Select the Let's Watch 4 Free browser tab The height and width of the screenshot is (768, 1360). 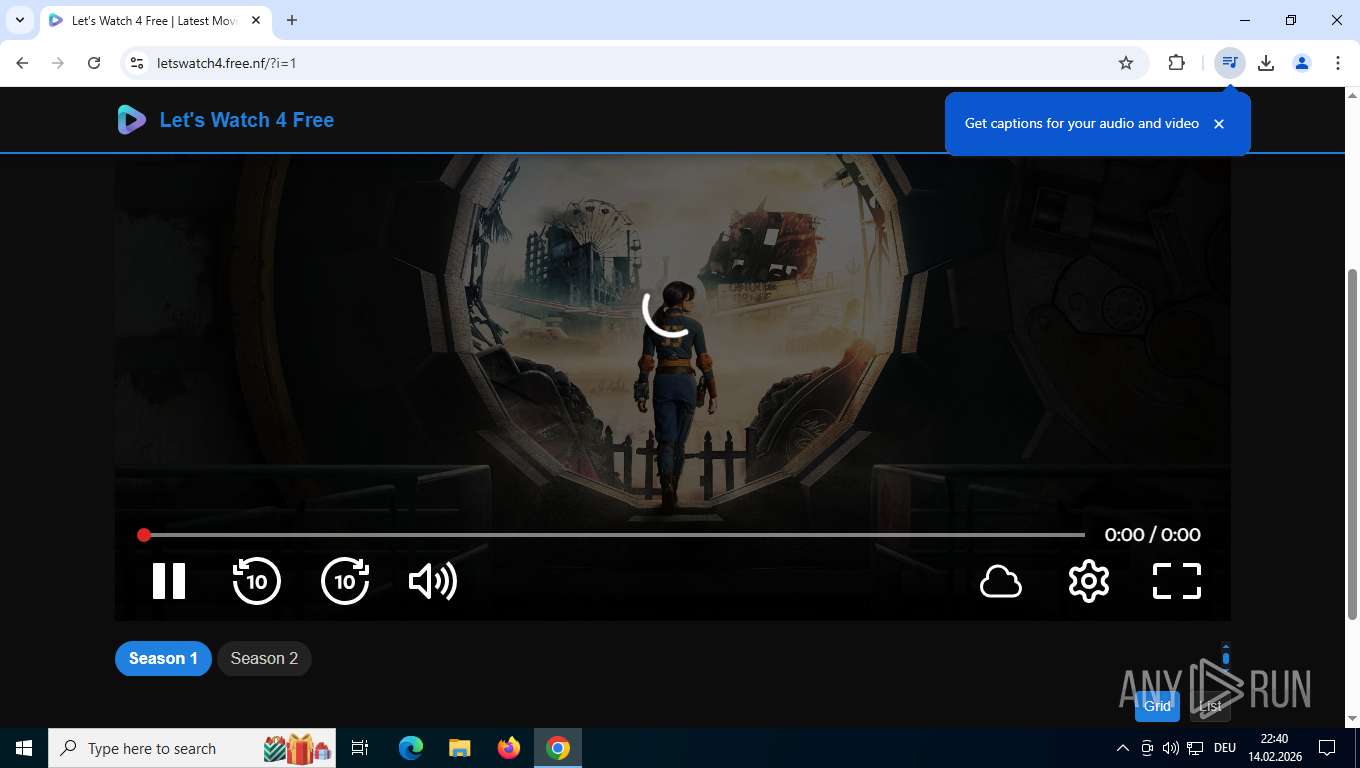point(155,20)
